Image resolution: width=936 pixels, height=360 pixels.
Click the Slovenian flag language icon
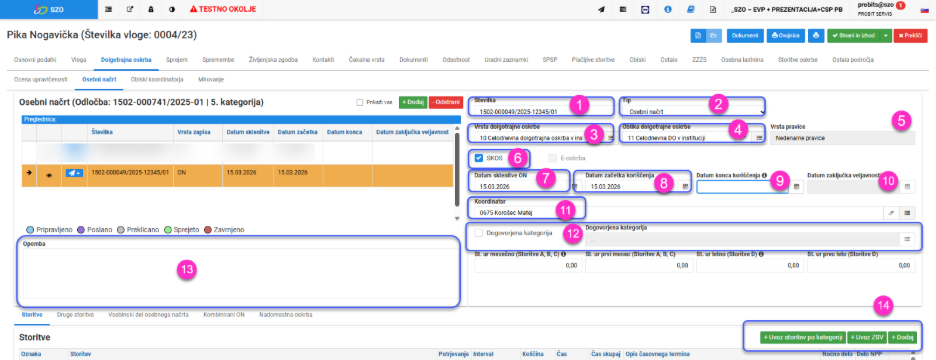pos(925,10)
